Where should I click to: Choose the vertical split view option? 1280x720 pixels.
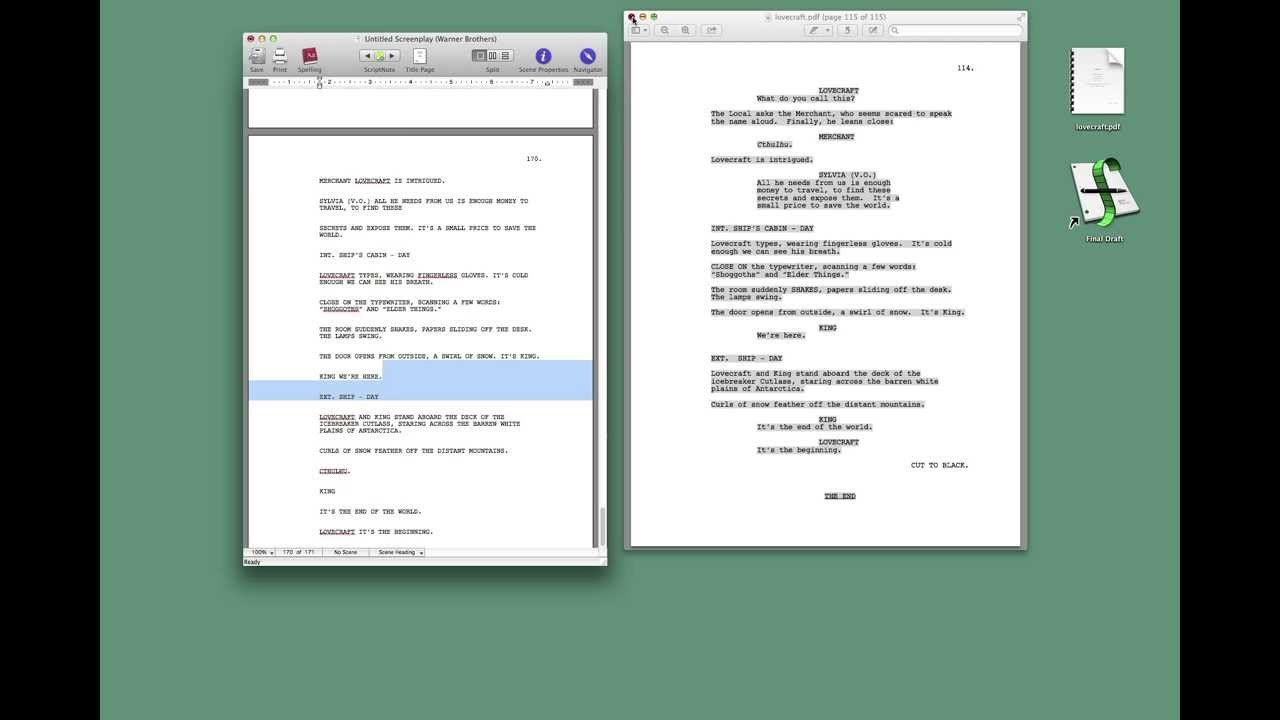pos(493,56)
